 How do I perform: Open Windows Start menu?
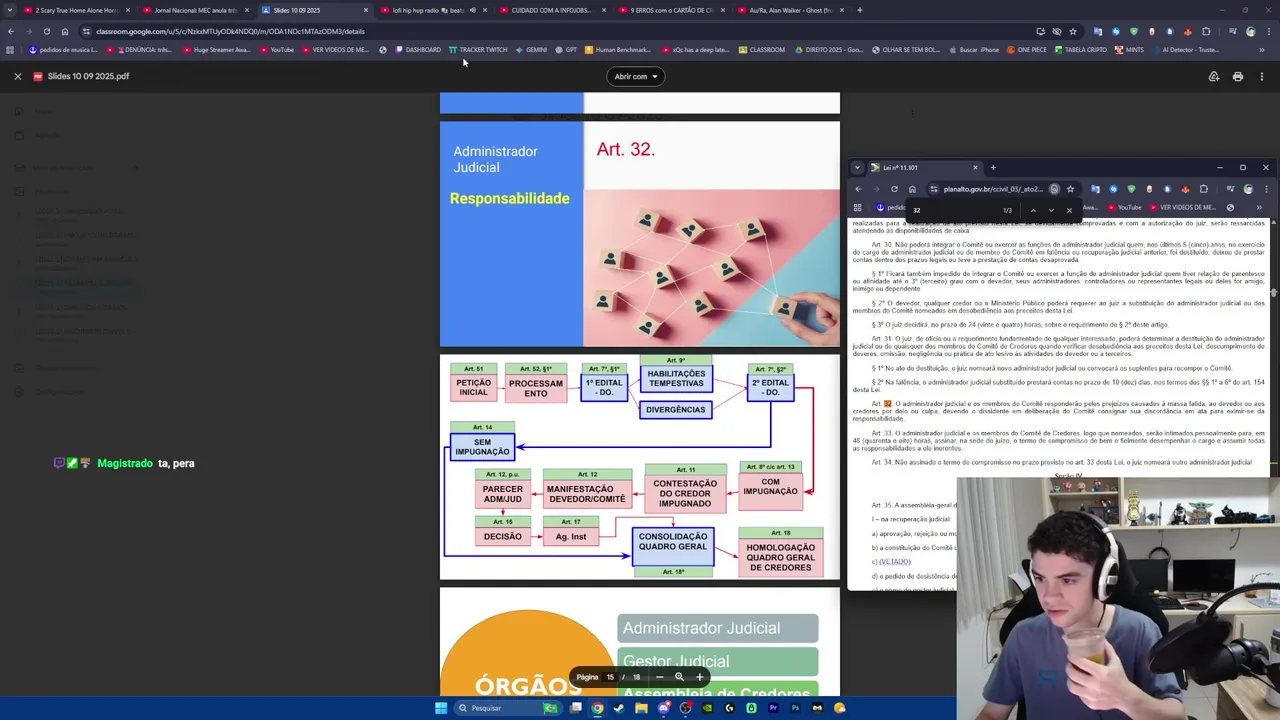click(x=441, y=708)
